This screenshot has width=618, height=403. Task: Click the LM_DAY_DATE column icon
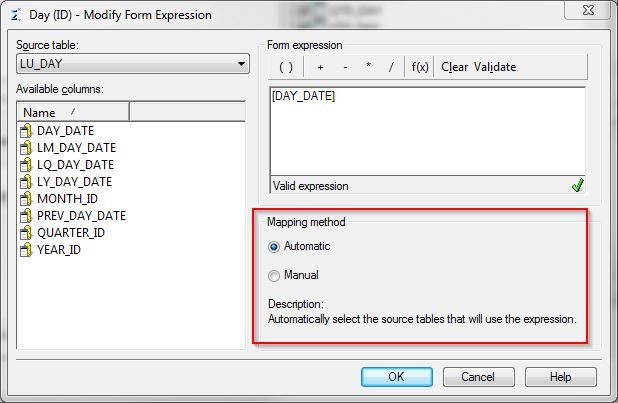click(x=27, y=148)
